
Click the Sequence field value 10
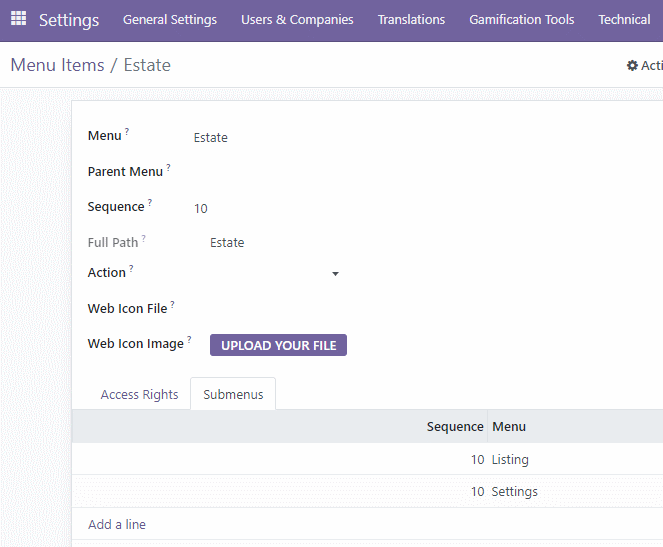pyautogui.click(x=201, y=208)
